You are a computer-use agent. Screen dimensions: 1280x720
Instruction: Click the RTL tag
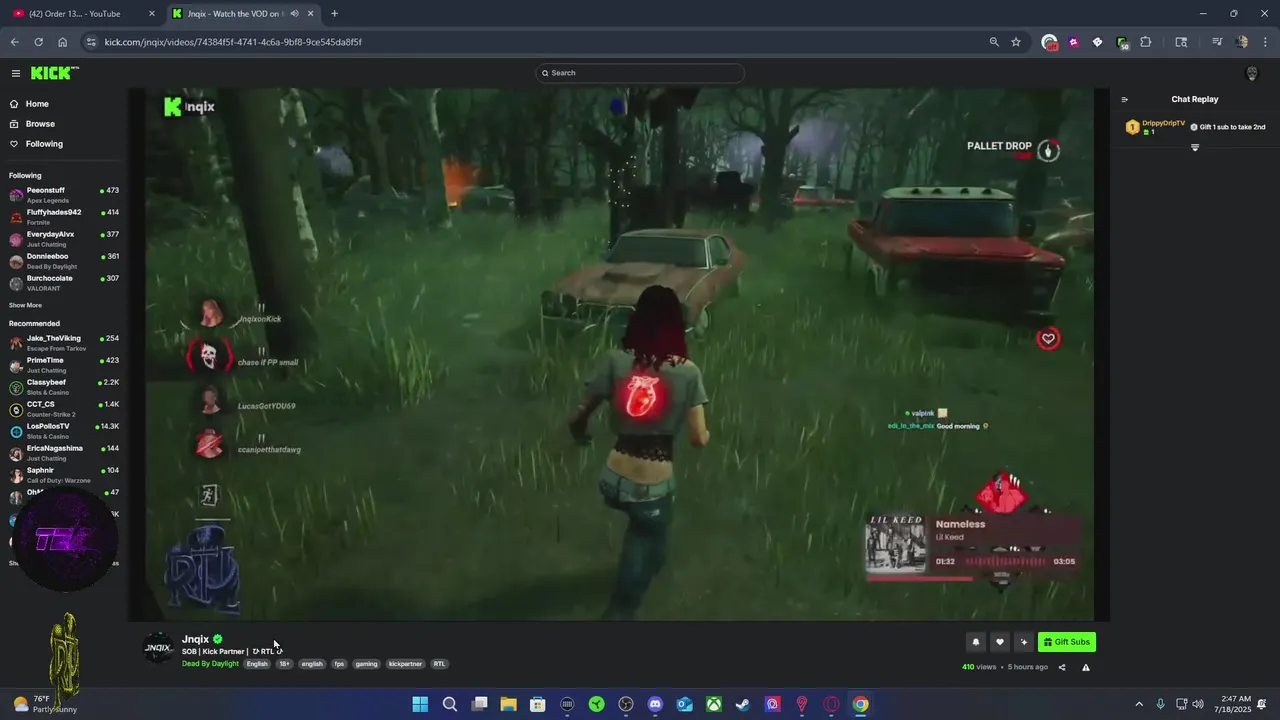(439, 664)
